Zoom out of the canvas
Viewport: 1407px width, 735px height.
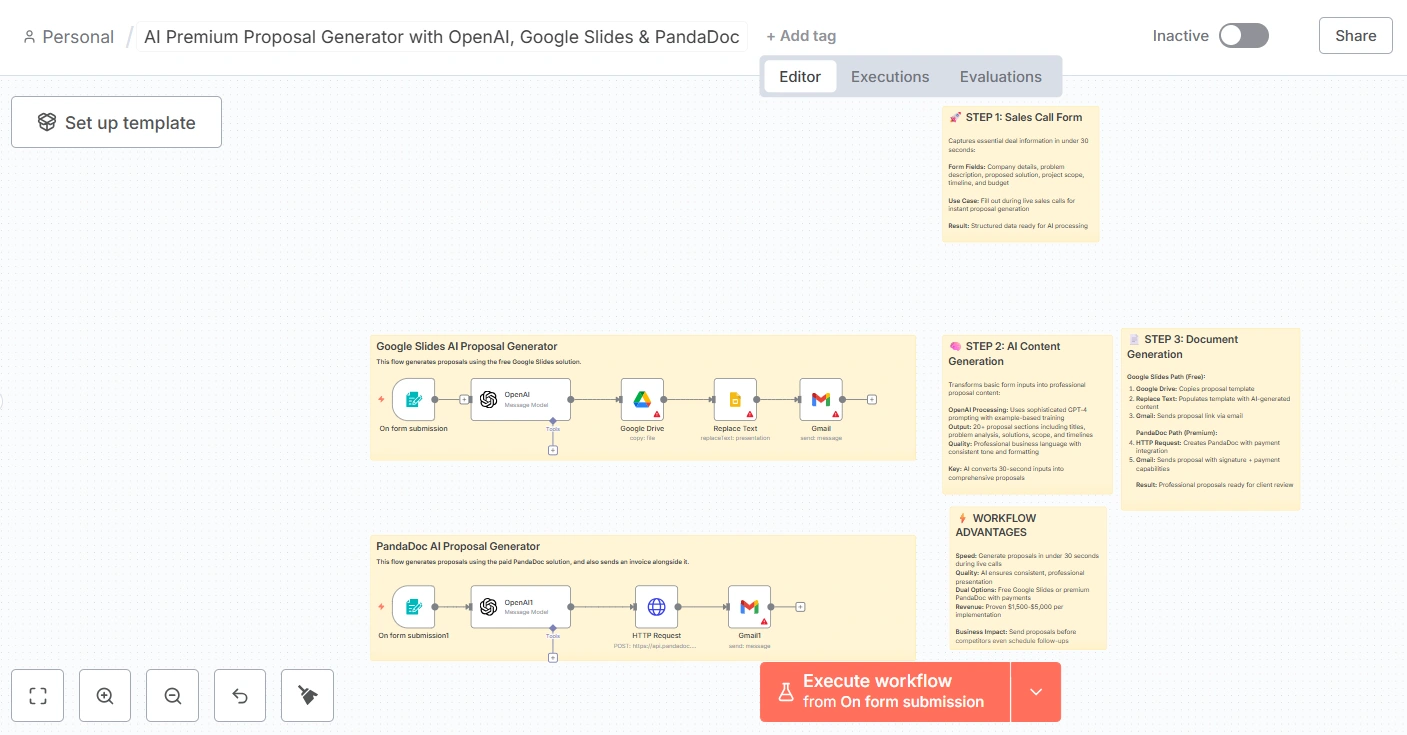[x=172, y=696]
